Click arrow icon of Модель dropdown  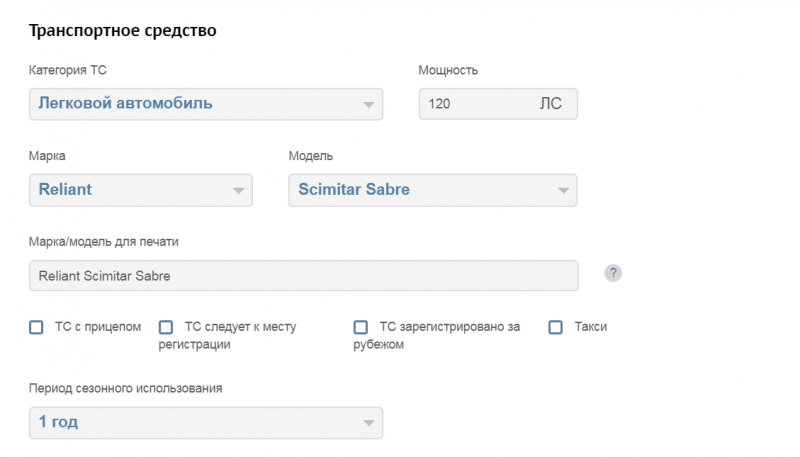point(563,190)
